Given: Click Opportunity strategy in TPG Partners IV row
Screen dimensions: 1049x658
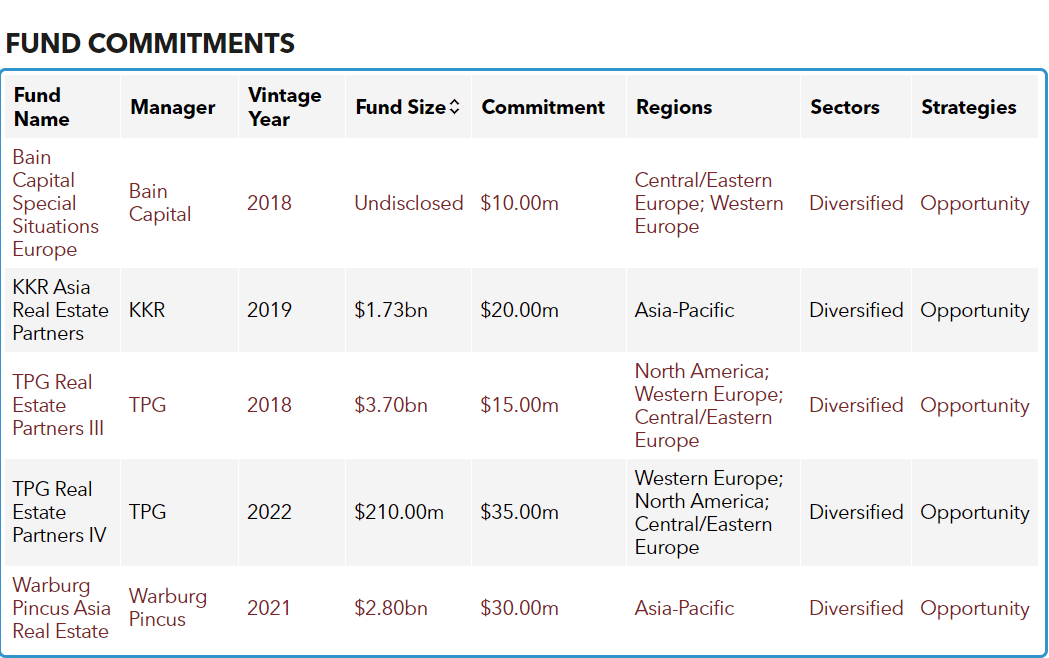Looking at the screenshot, I should tap(975, 513).
